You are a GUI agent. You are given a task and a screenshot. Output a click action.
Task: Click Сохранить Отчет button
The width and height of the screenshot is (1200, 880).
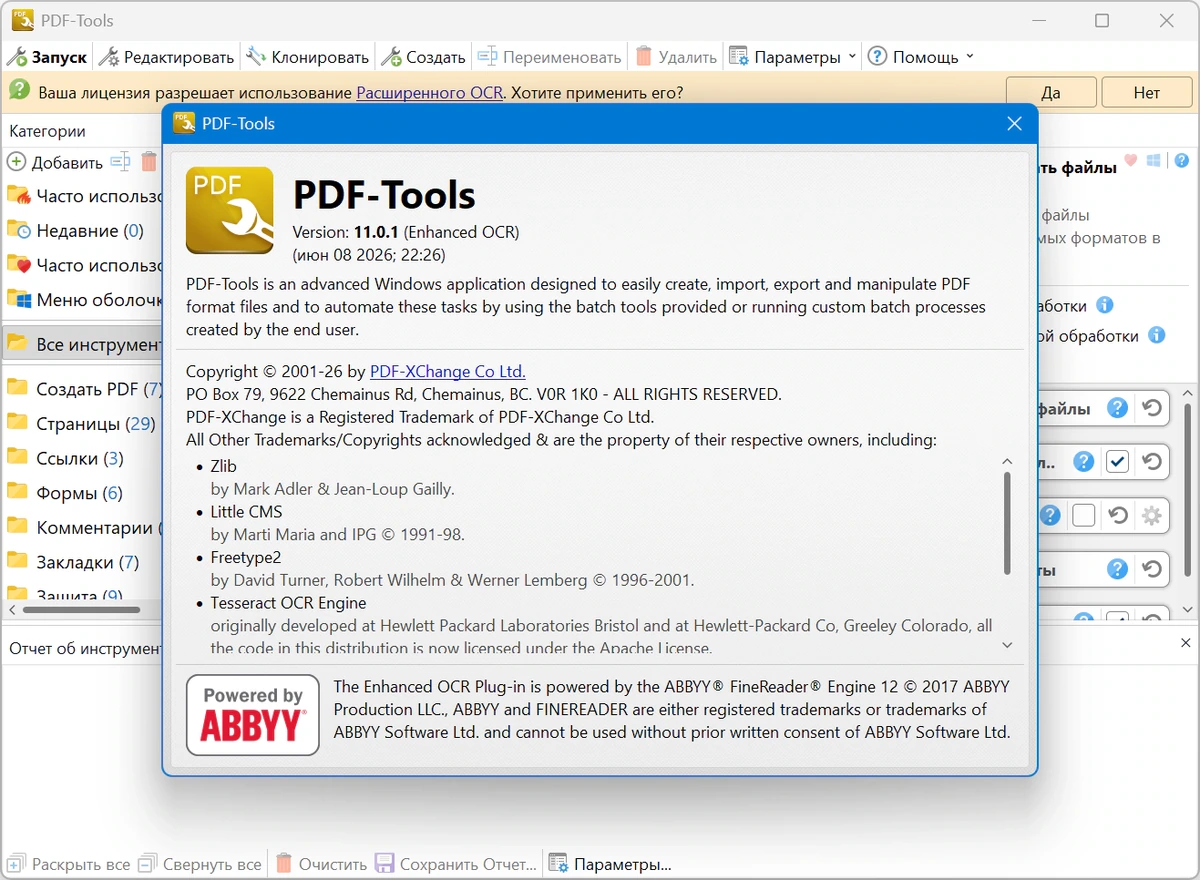point(456,864)
